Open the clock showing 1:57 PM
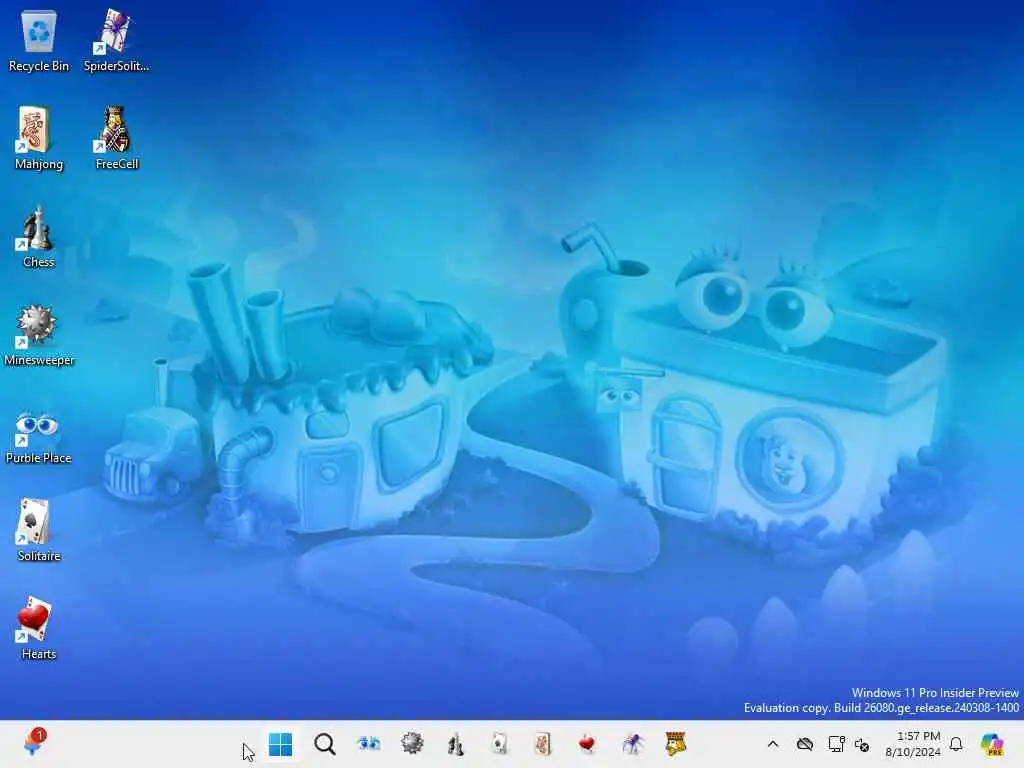 [x=913, y=744]
